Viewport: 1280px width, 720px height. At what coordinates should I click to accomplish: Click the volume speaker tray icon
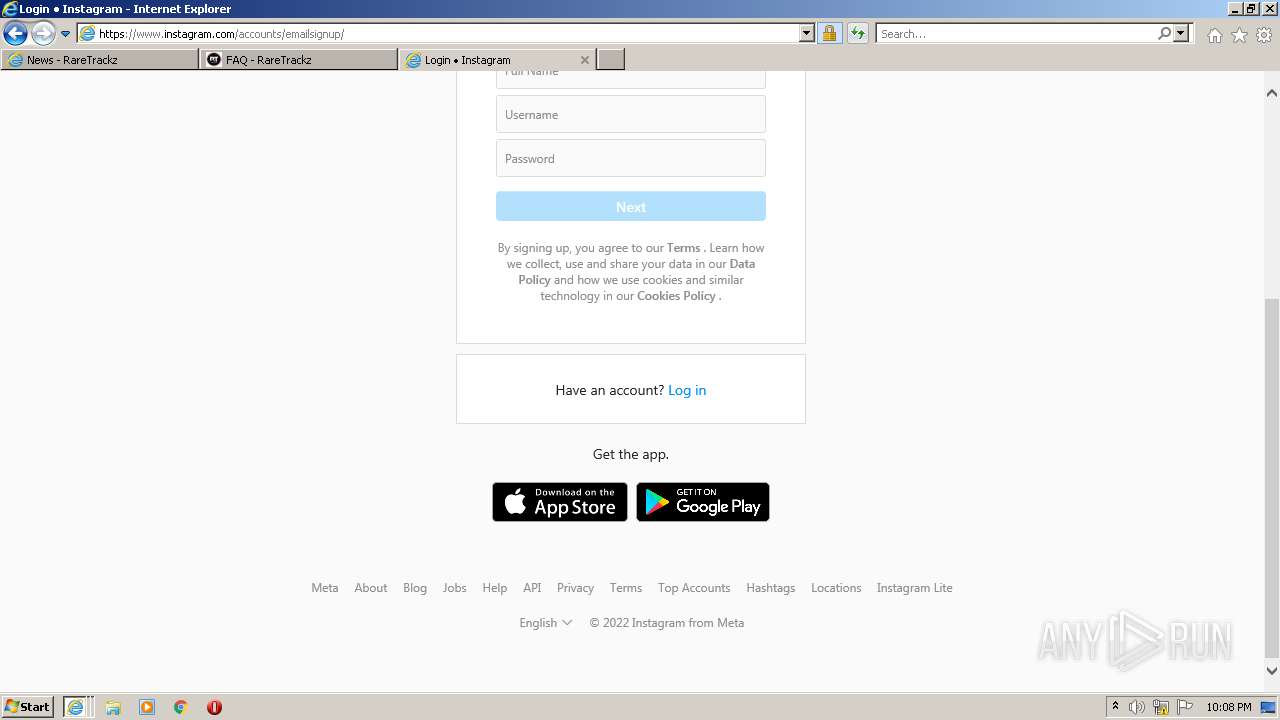pos(1137,707)
